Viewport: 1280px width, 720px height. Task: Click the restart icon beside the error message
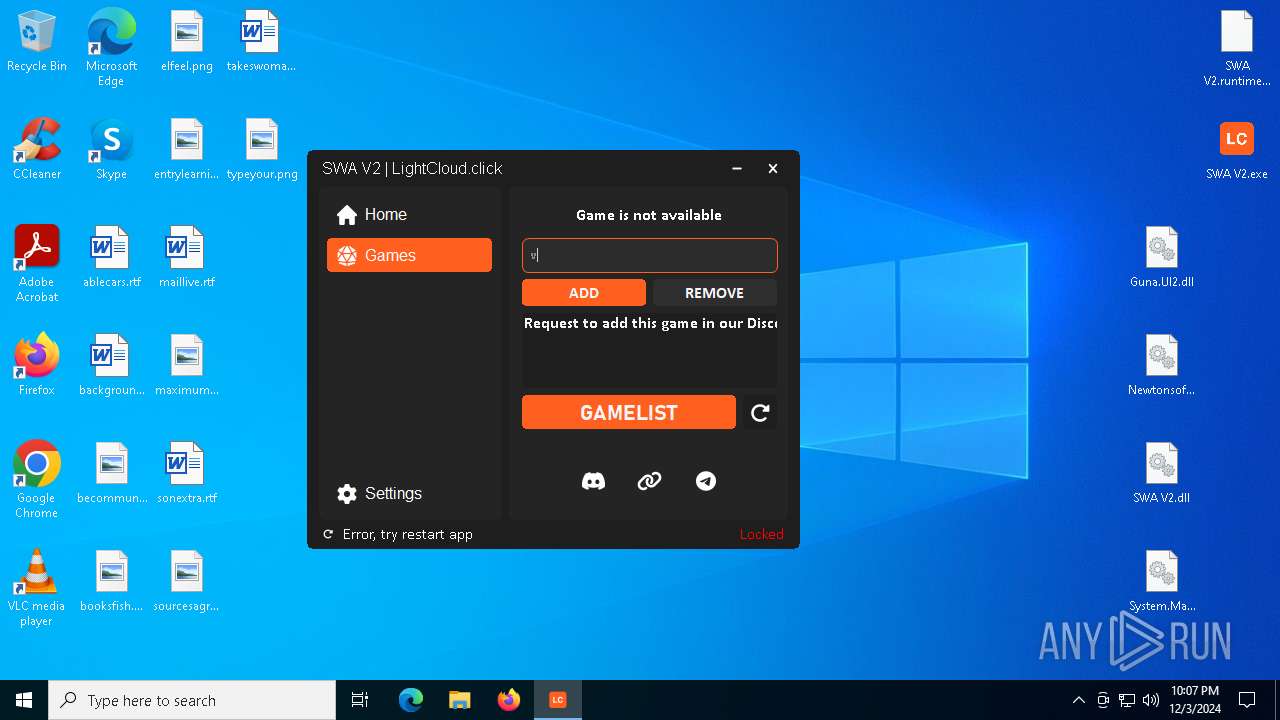[328, 534]
